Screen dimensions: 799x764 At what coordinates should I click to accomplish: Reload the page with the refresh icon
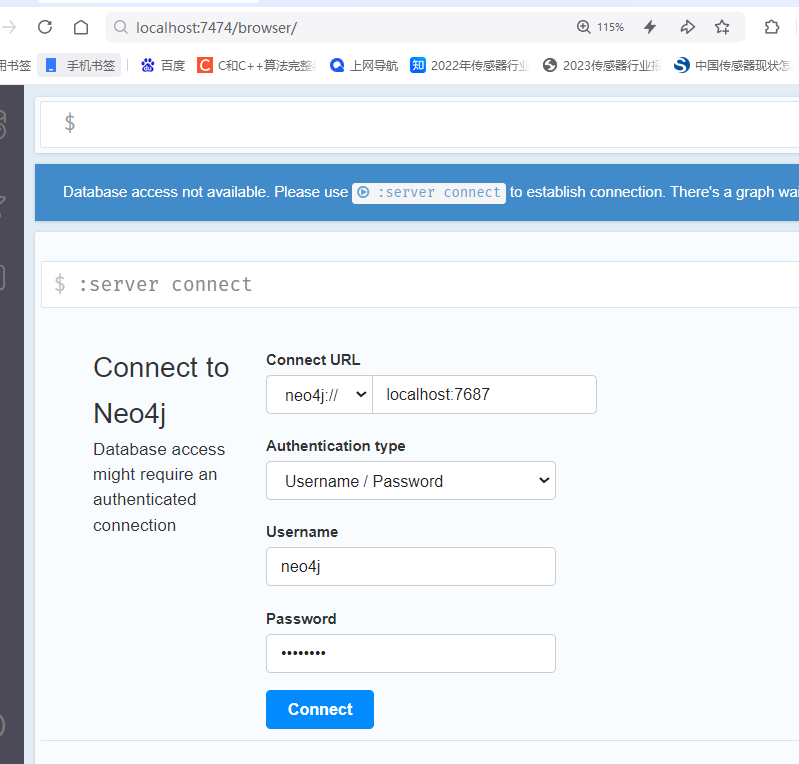pyautogui.click(x=45, y=27)
